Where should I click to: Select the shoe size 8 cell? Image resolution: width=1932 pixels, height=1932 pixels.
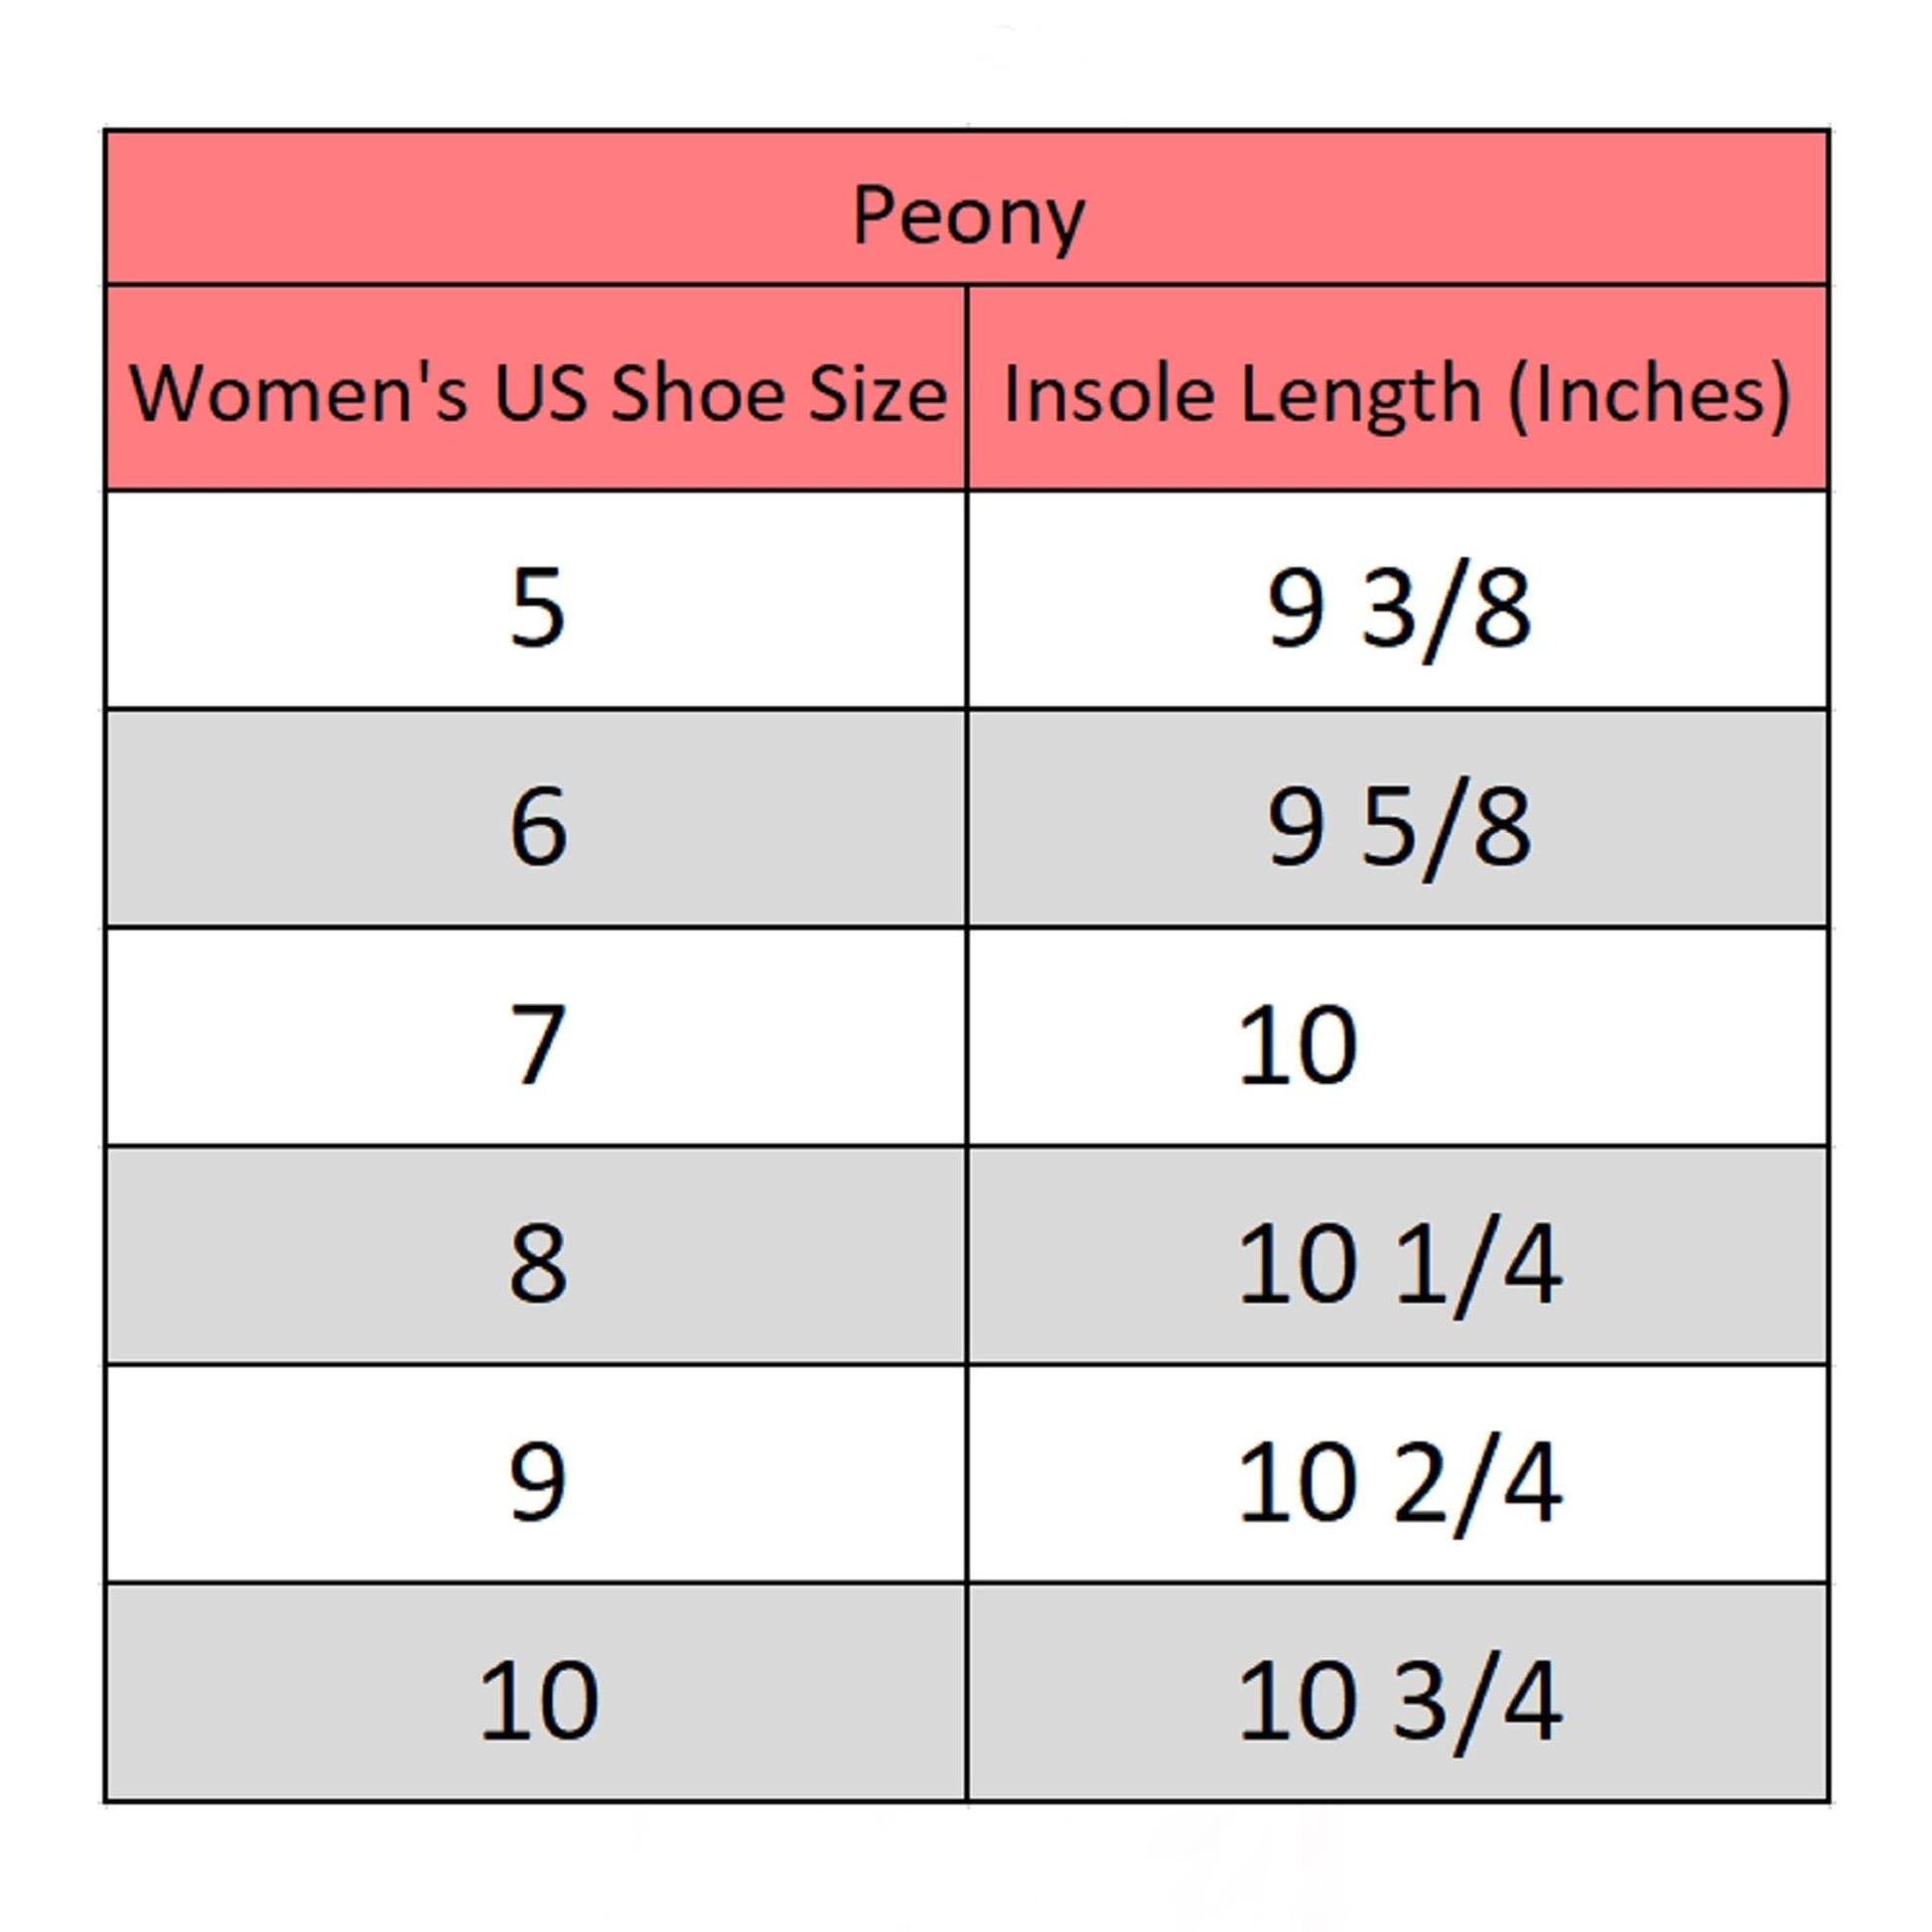[x=538, y=1263]
